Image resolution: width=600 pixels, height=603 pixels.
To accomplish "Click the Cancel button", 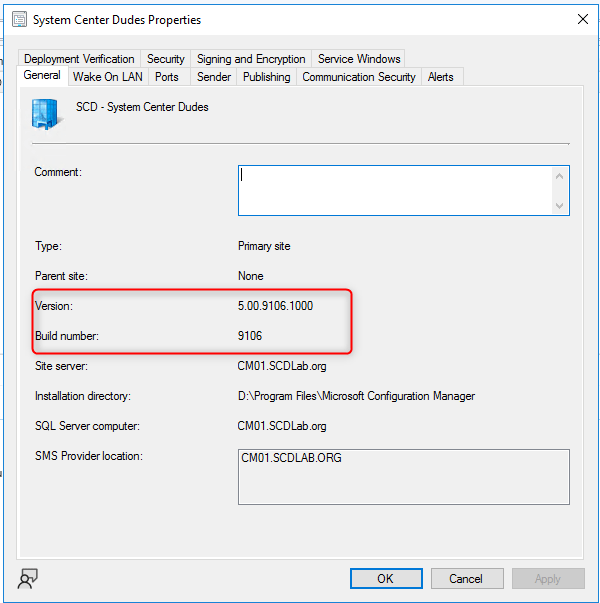I will pyautogui.click(x=467, y=578).
